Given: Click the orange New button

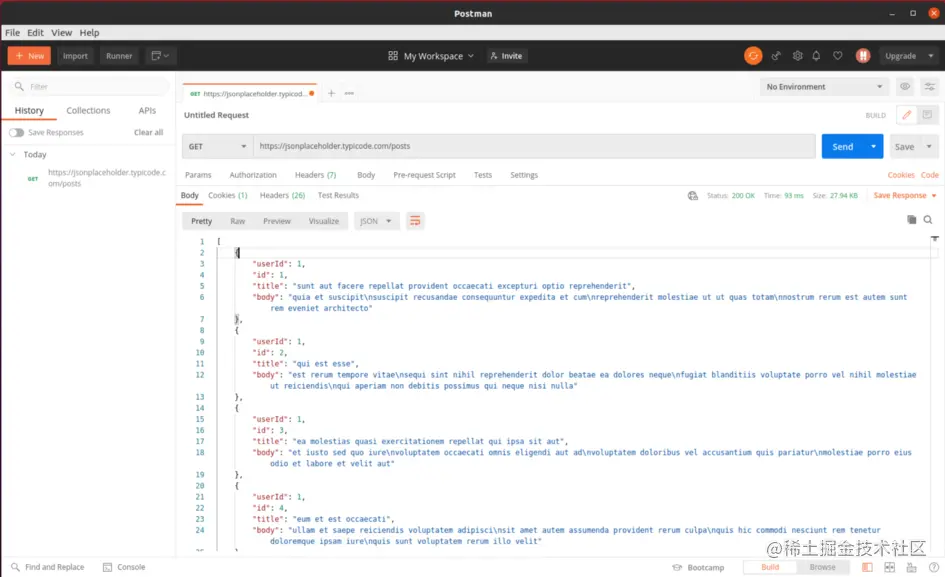Looking at the screenshot, I should [29, 55].
